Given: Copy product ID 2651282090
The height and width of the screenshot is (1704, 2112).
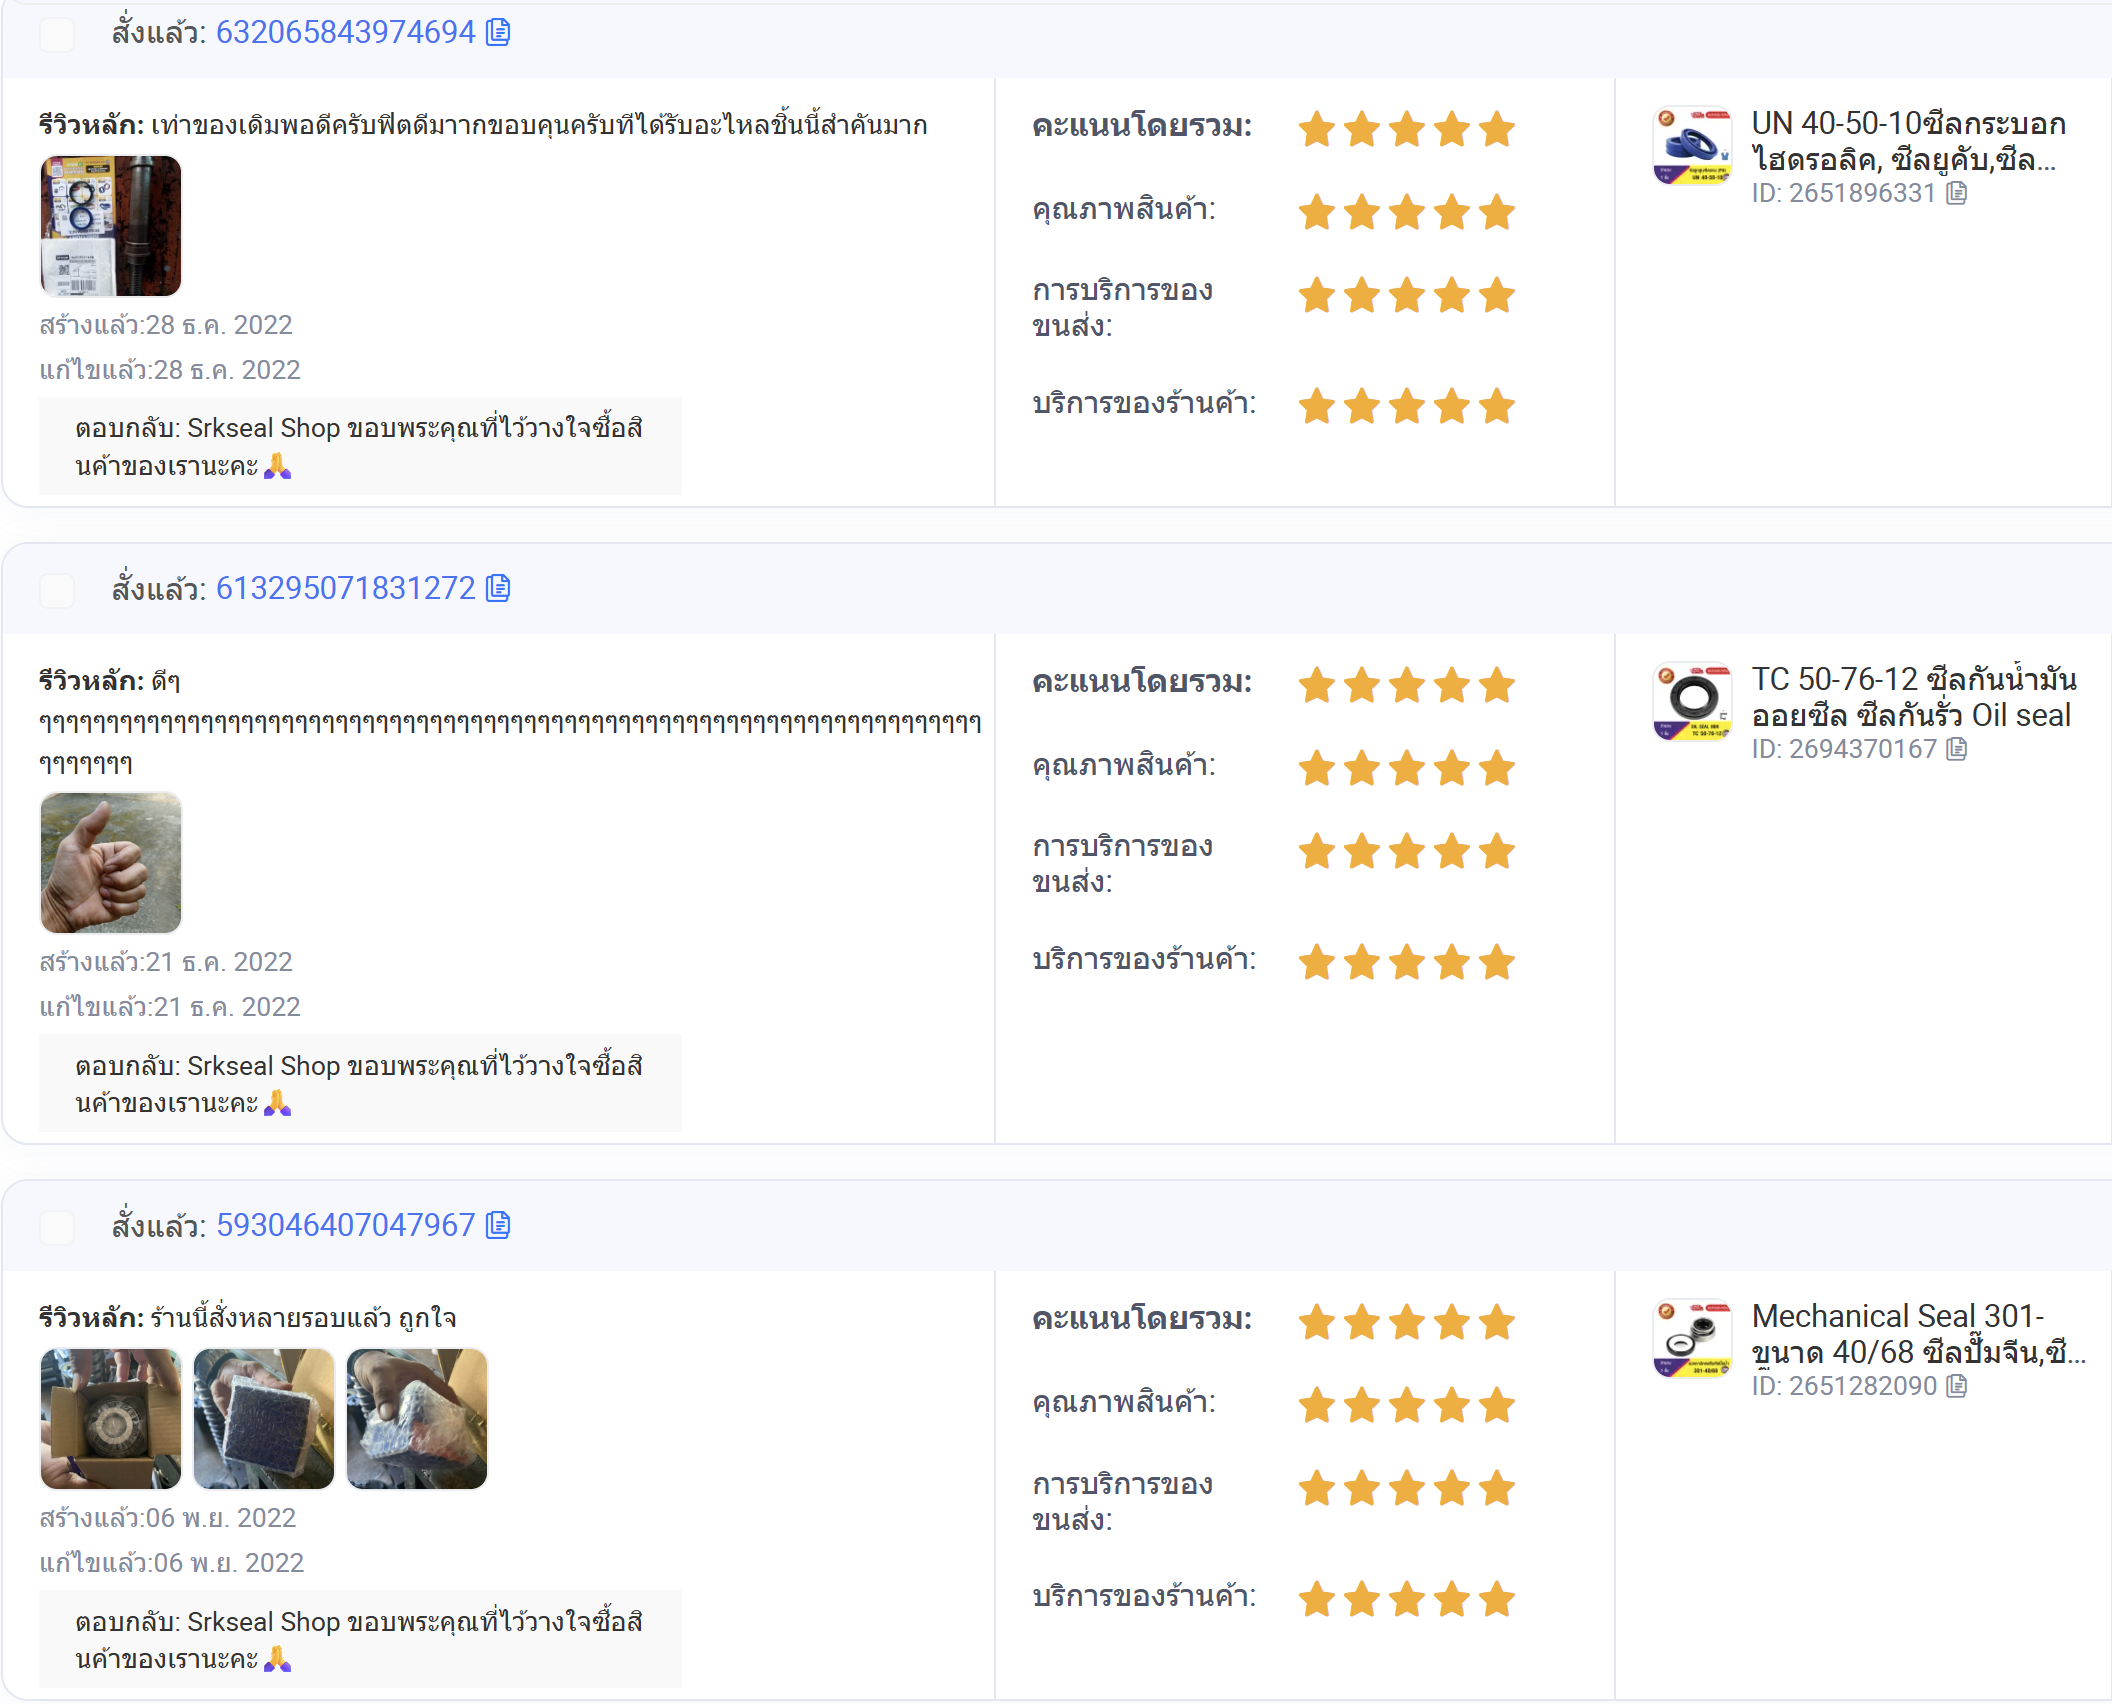Looking at the screenshot, I should coord(1957,1386).
